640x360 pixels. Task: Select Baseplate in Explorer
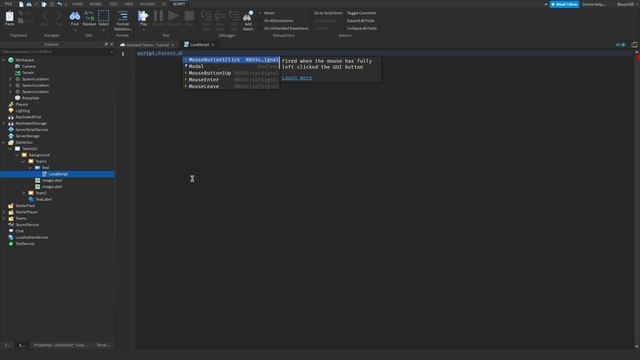point(30,98)
